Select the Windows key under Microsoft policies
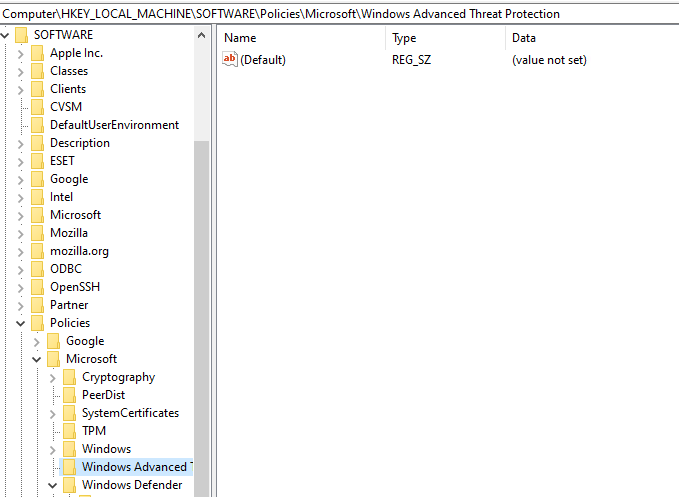679x497 pixels. click(107, 449)
